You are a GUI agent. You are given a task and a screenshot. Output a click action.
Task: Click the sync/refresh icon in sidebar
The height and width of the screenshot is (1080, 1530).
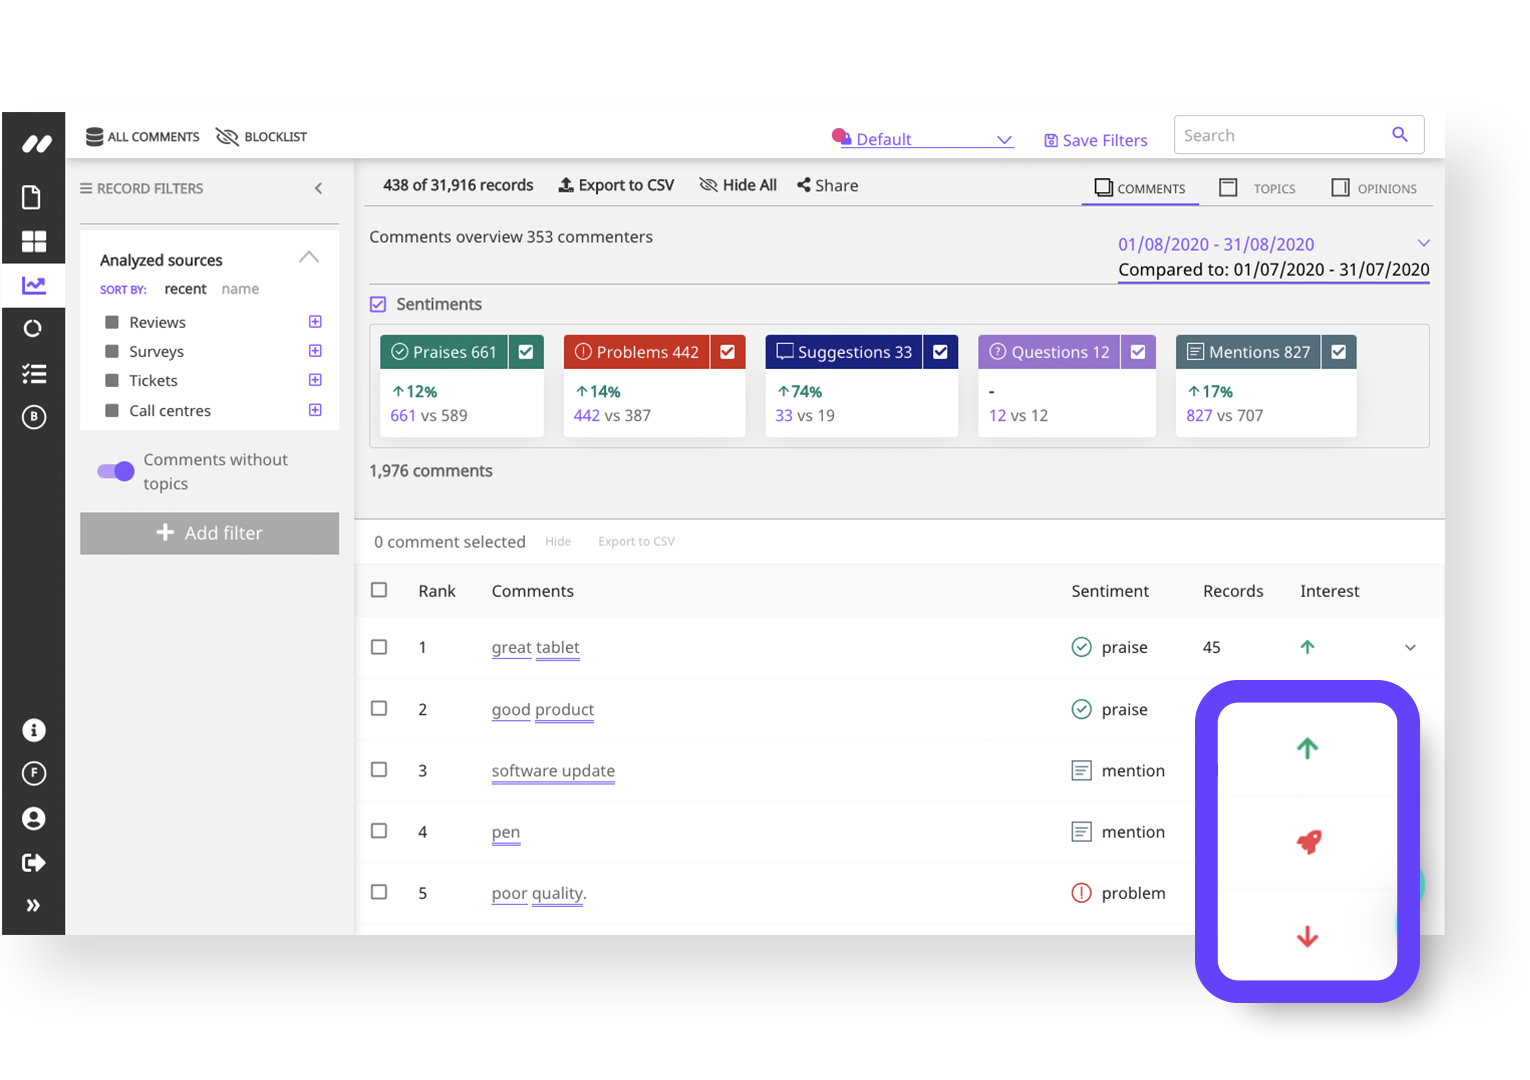click(x=33, y=328)
